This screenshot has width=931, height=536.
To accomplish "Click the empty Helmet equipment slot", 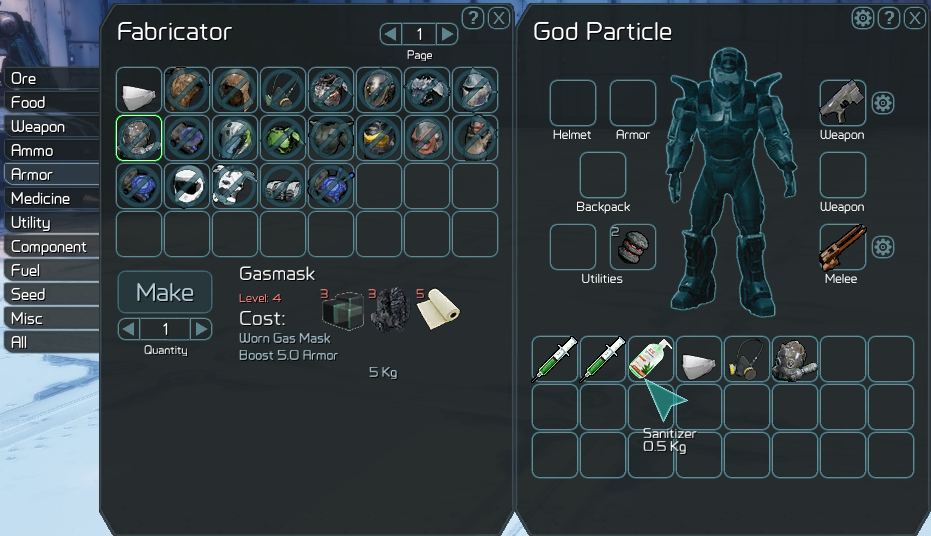I will point(573,103).
